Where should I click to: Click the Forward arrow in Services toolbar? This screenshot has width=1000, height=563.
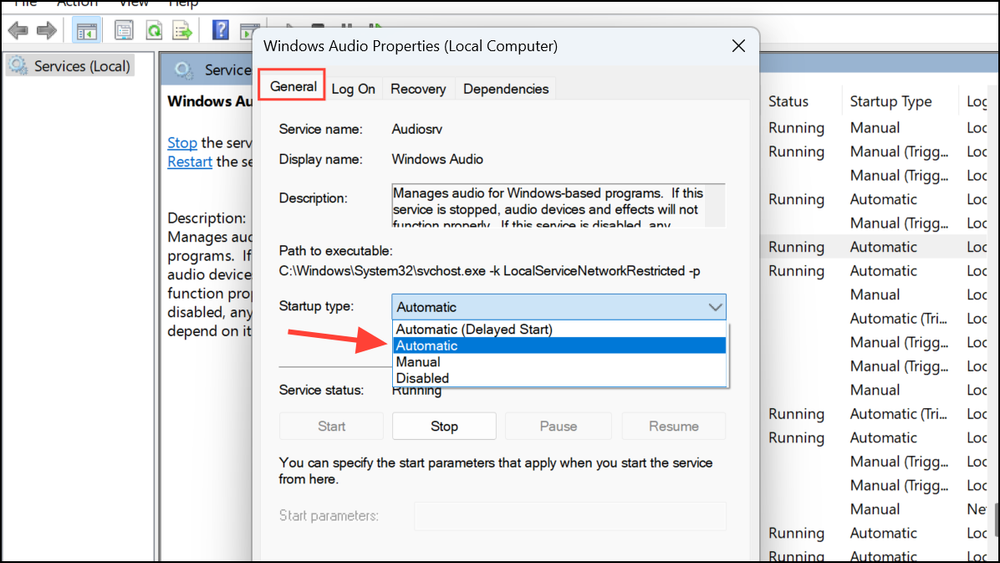pyautogui.click(x=47, y=30)
